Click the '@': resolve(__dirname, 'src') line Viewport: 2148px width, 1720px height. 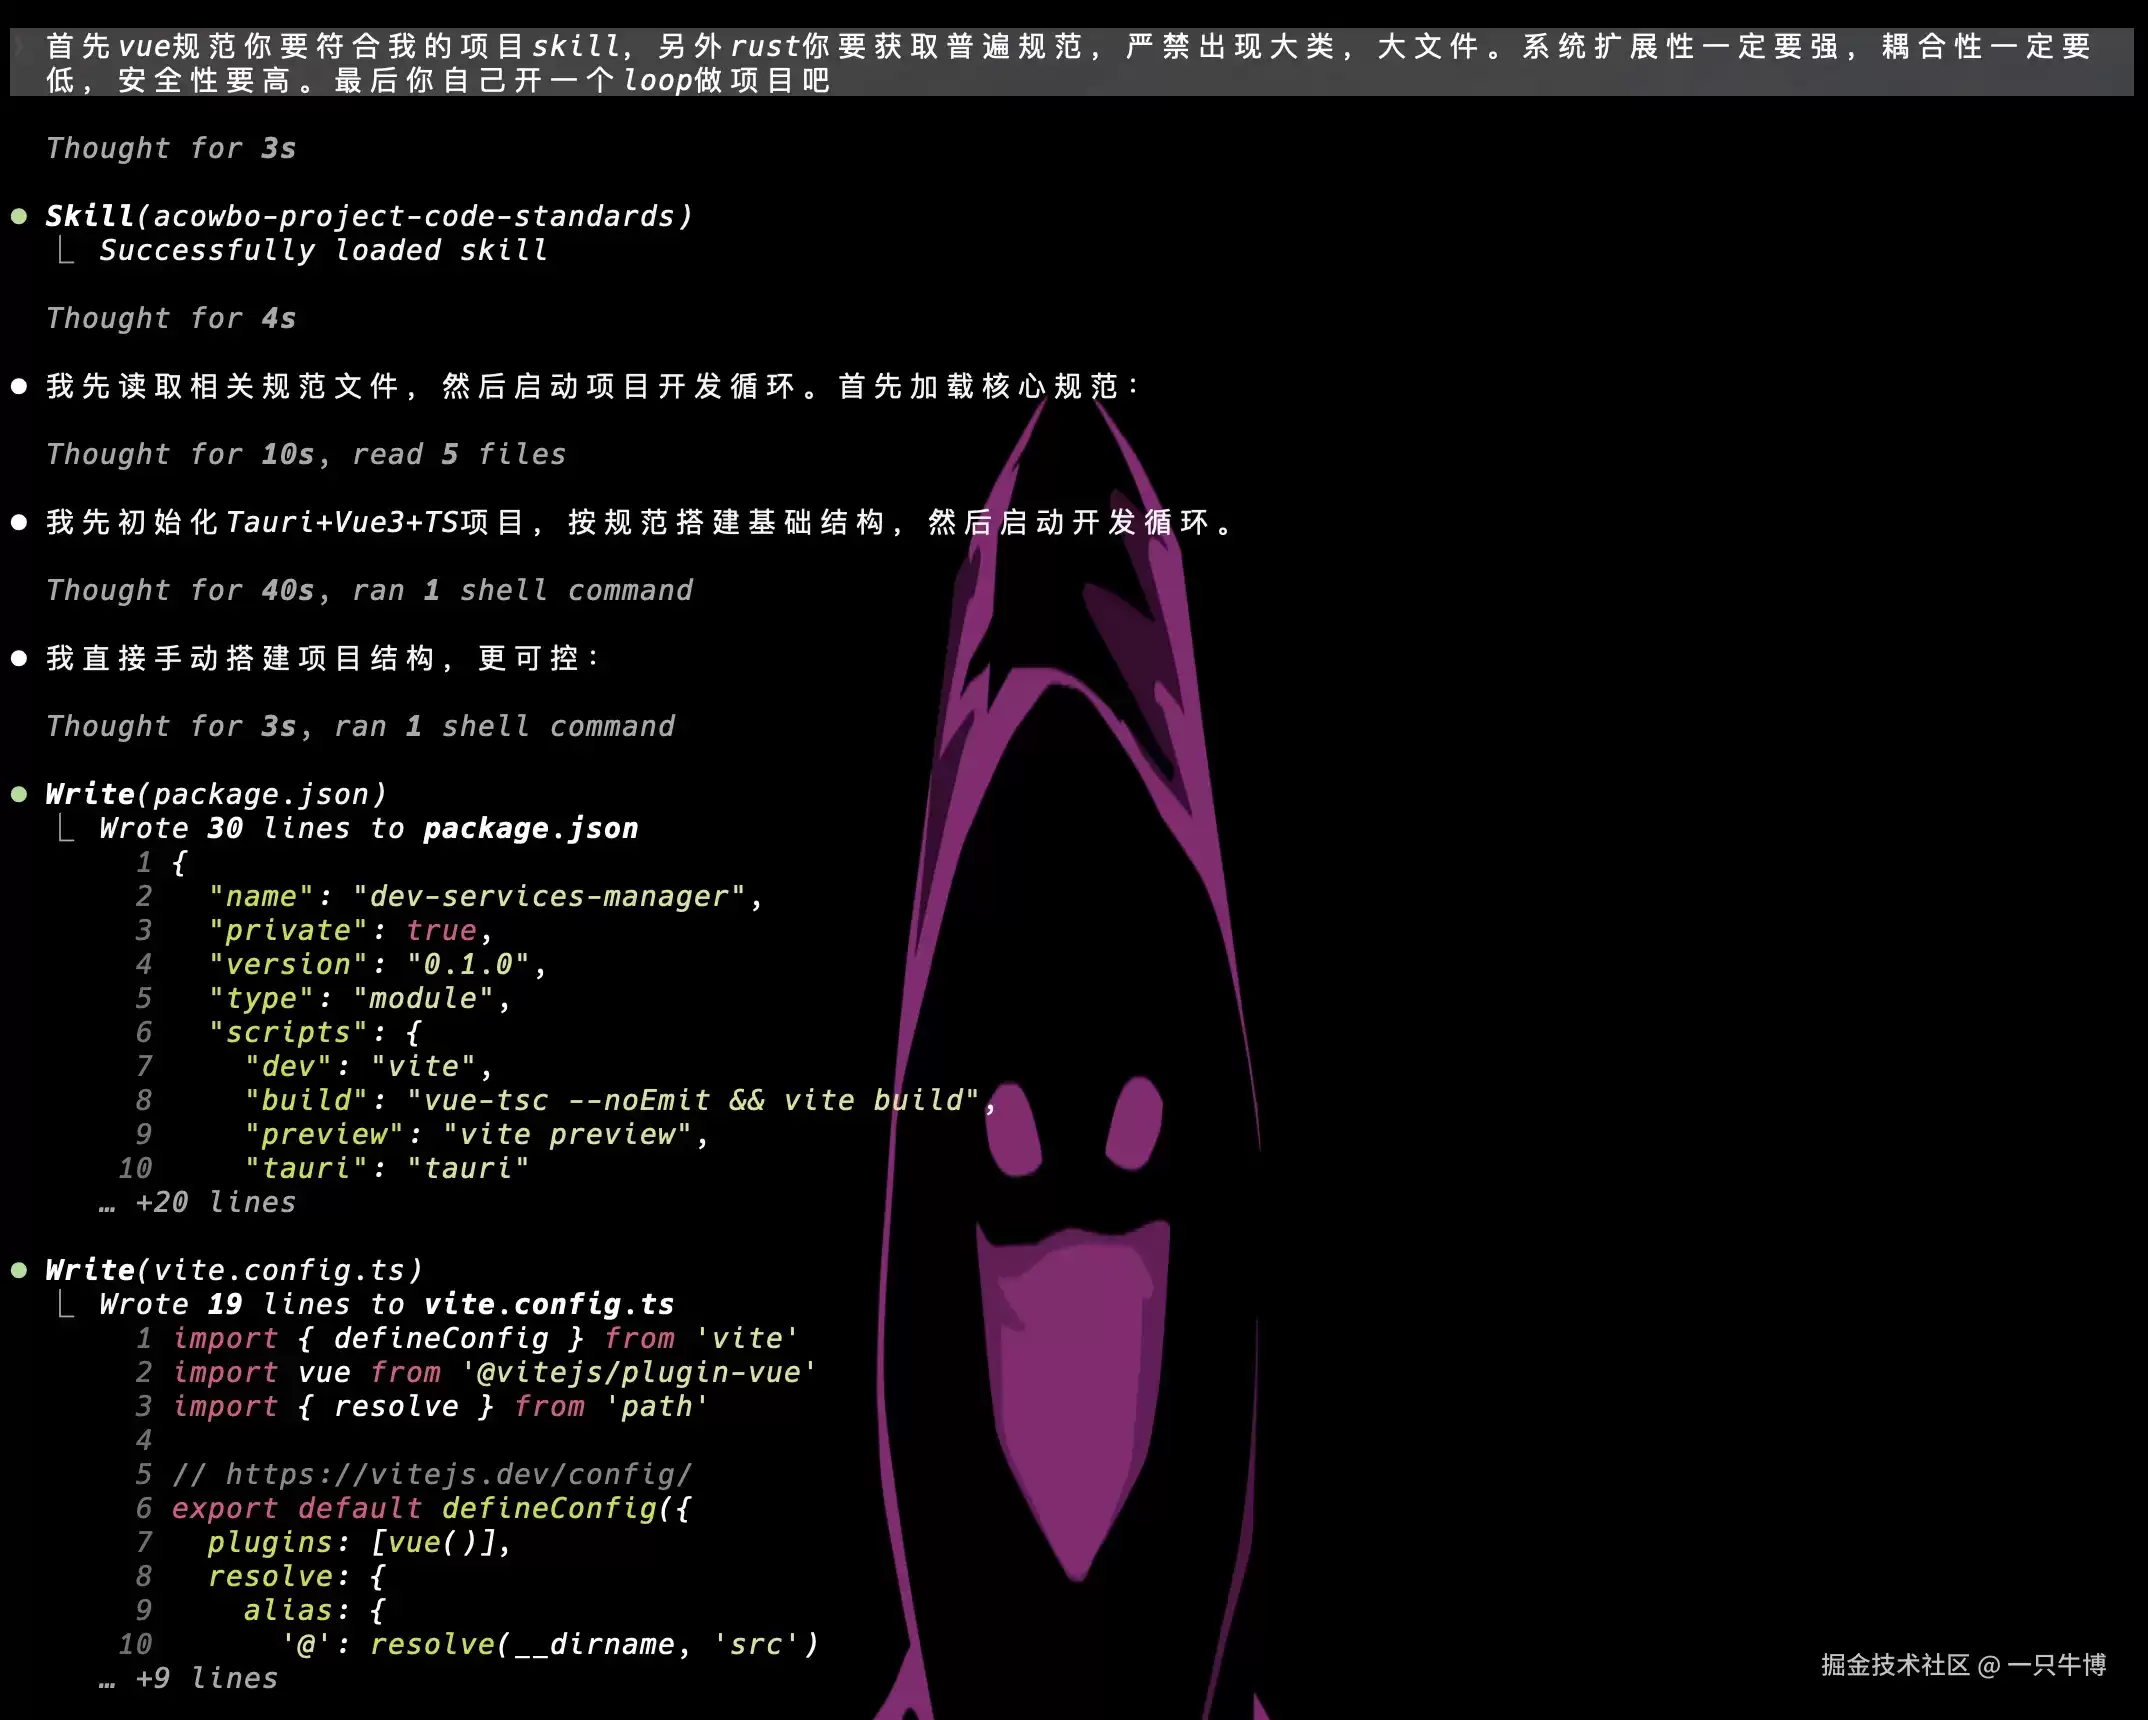pyautogui.click(x=549, y=1644)
